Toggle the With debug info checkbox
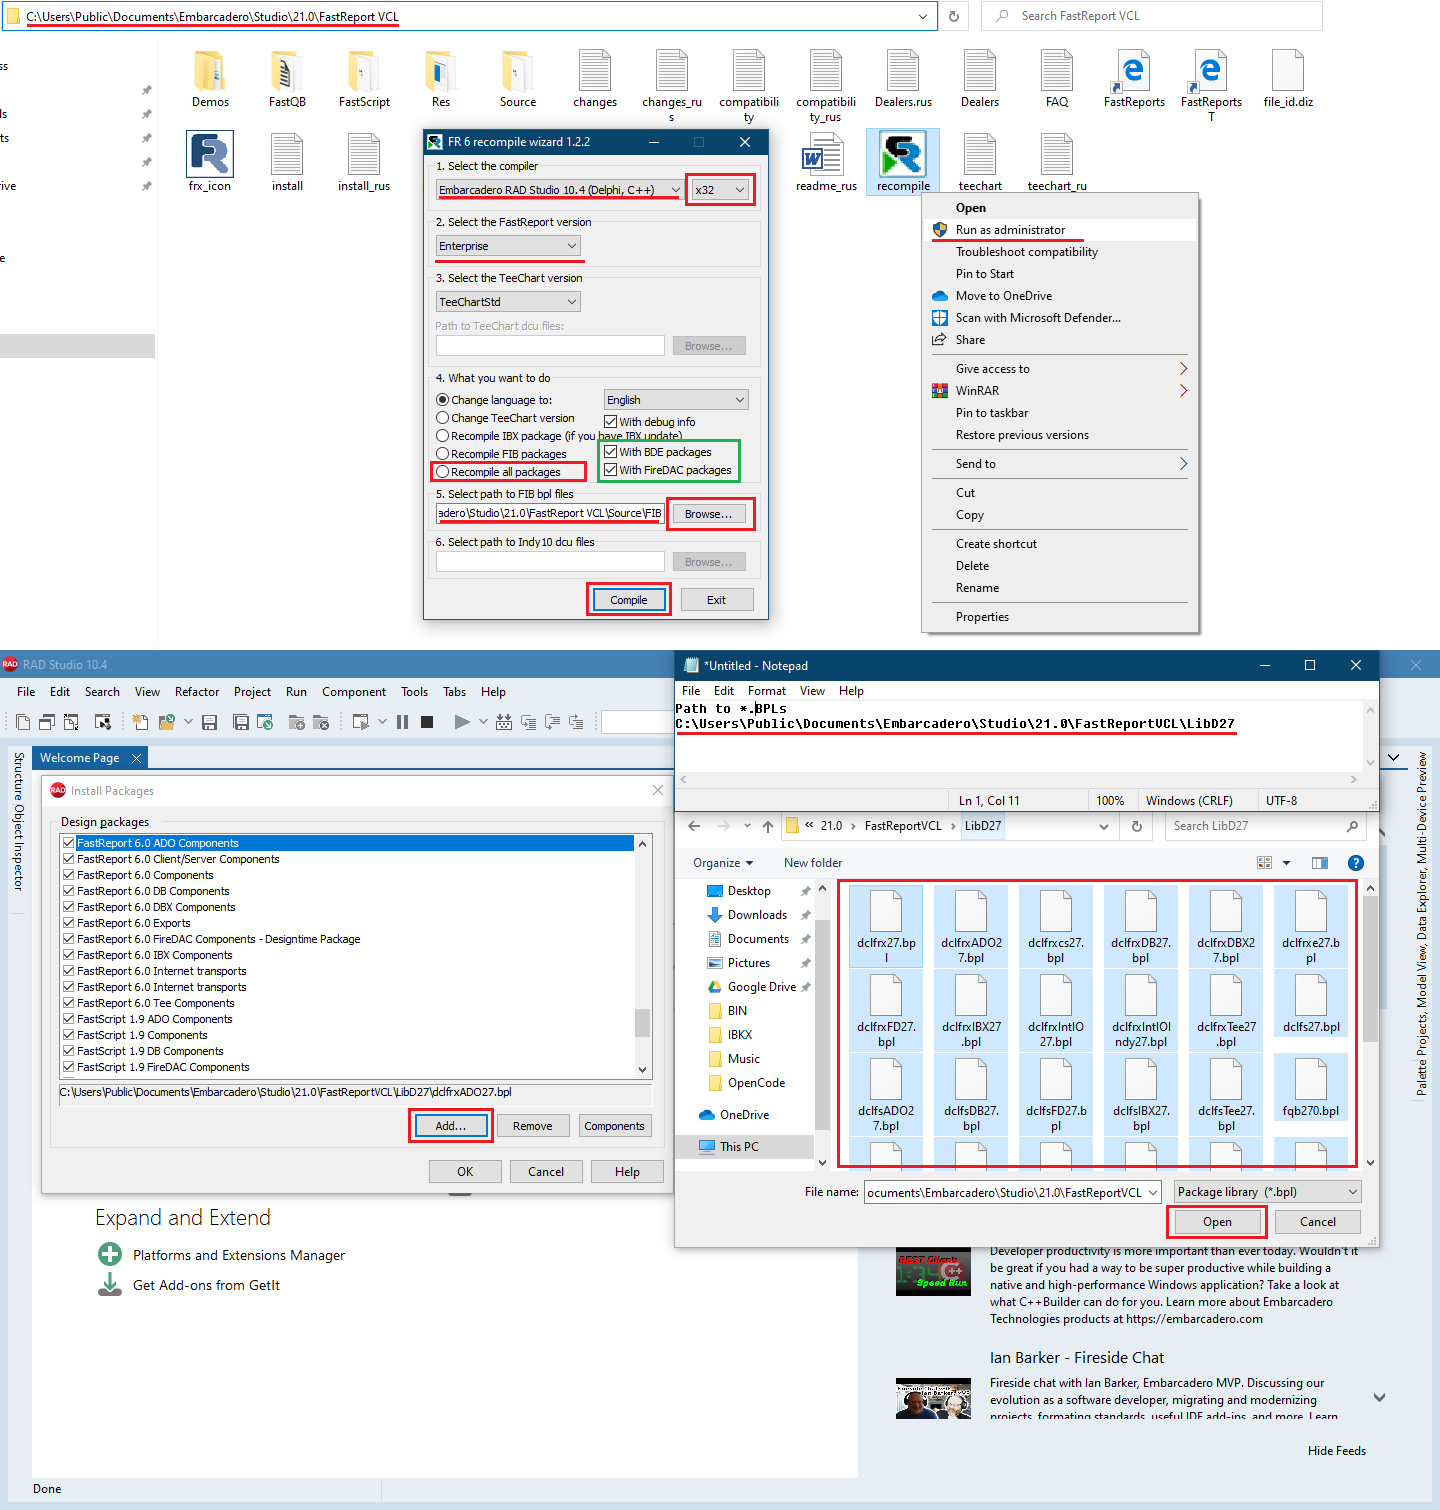Image resolution: width=1440 pixels, height=1510 pixels. click(x=610, y=422)
